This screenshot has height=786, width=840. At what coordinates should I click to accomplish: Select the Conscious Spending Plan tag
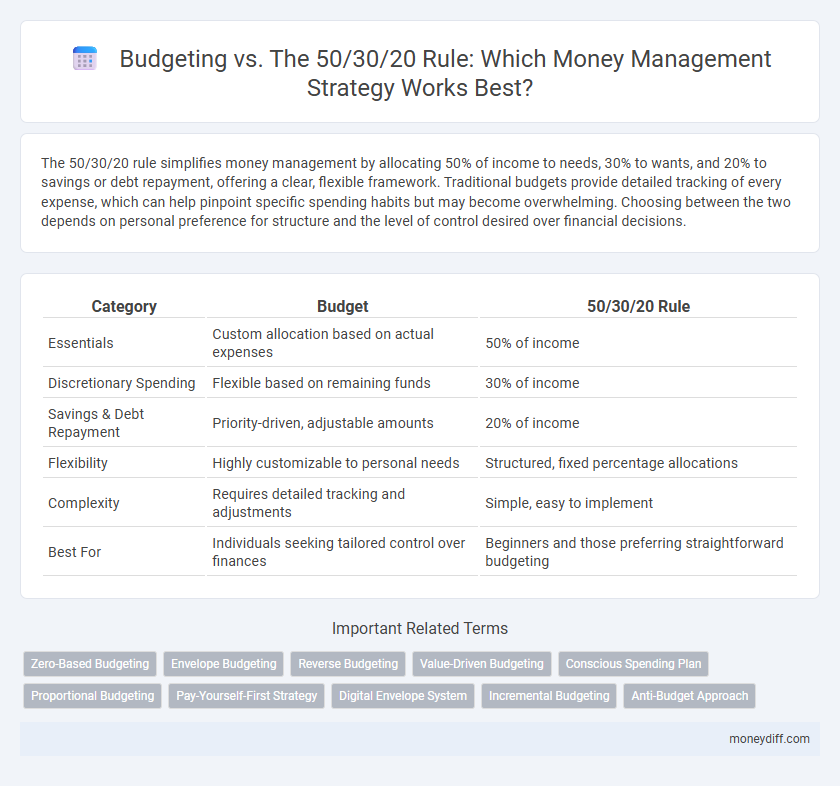click(x=633, y=663)
